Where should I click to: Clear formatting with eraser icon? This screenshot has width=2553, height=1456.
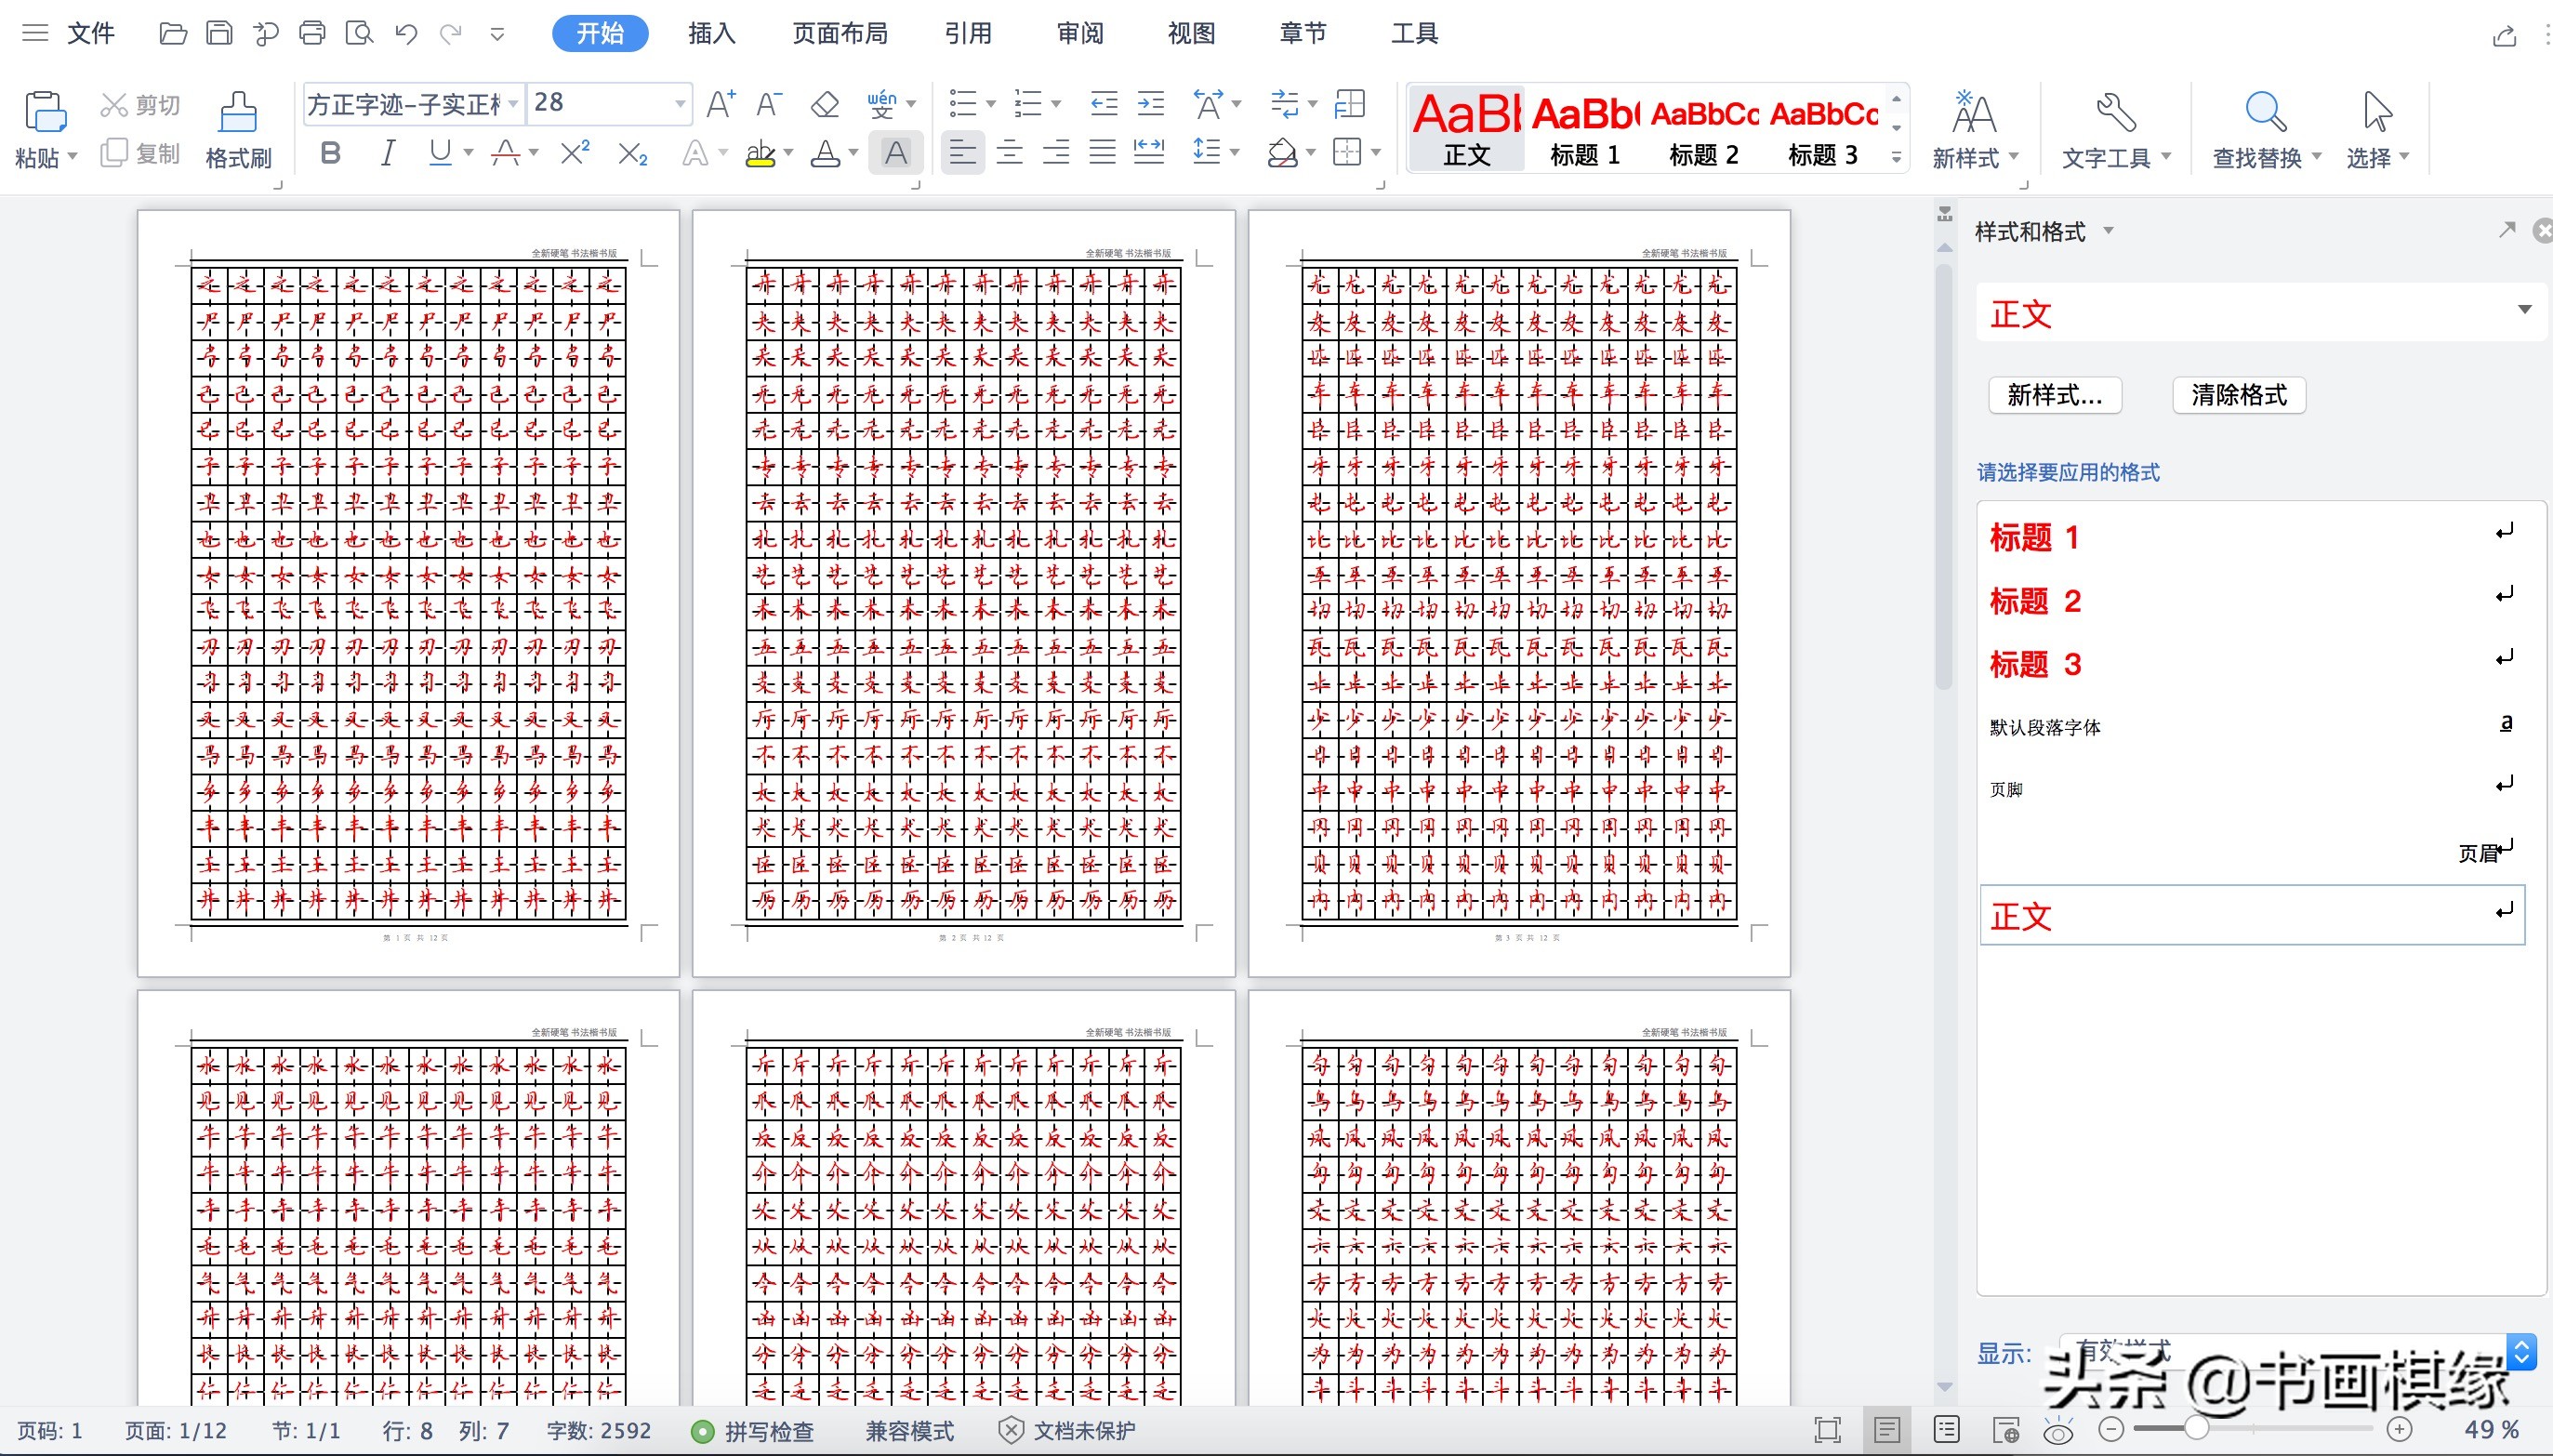825,103
